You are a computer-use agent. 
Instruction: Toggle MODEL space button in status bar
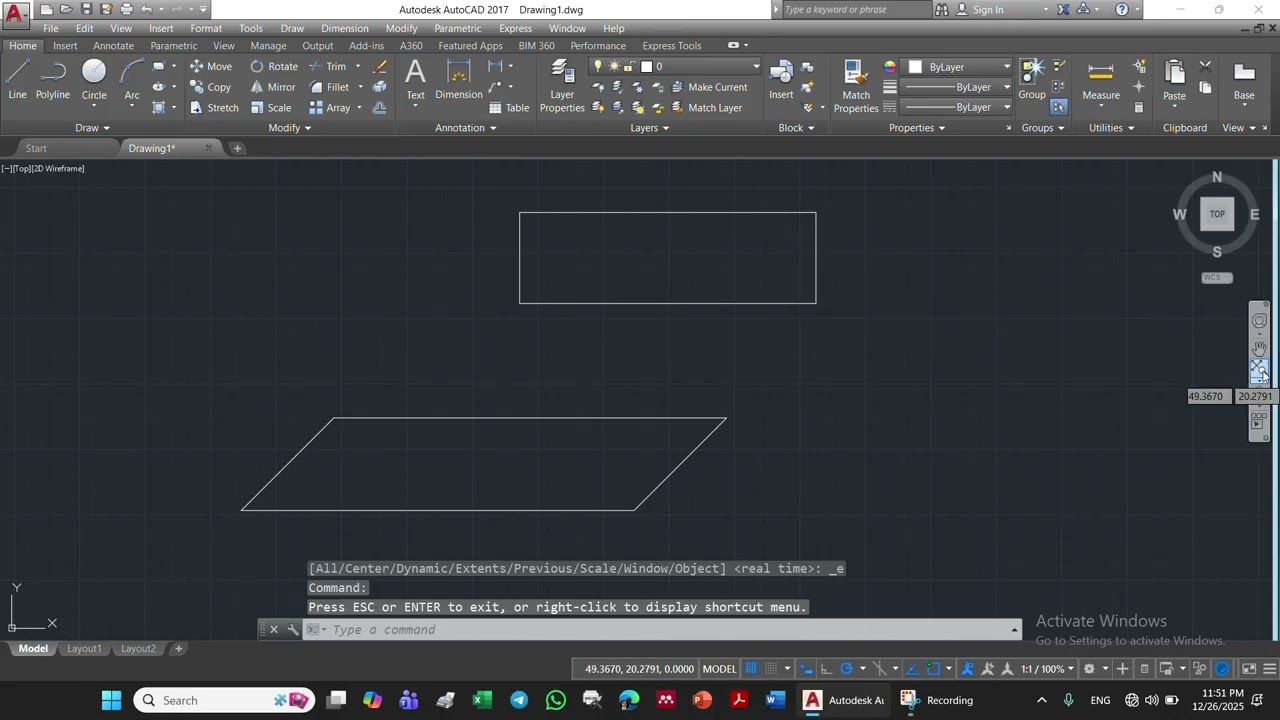pos(720,669)
